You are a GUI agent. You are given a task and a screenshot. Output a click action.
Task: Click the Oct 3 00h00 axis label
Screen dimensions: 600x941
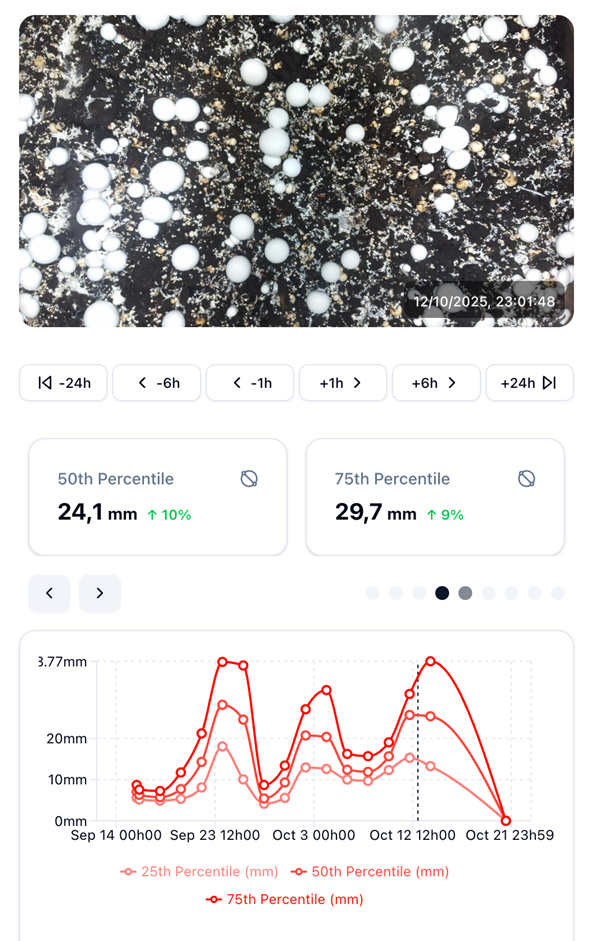314,835
